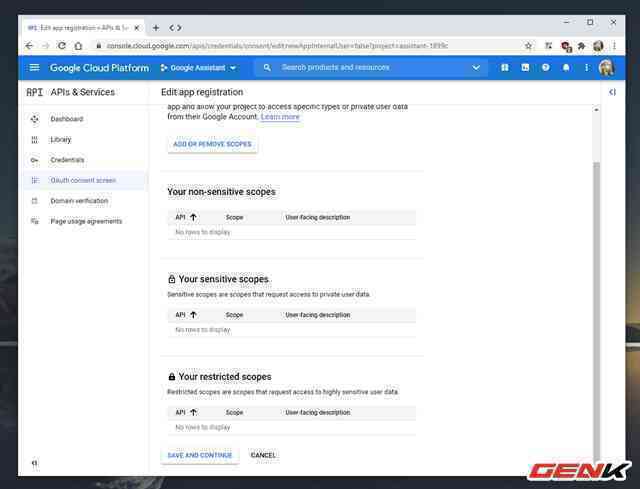Open the puzzle-piece extensions icon

pos(581,46)
